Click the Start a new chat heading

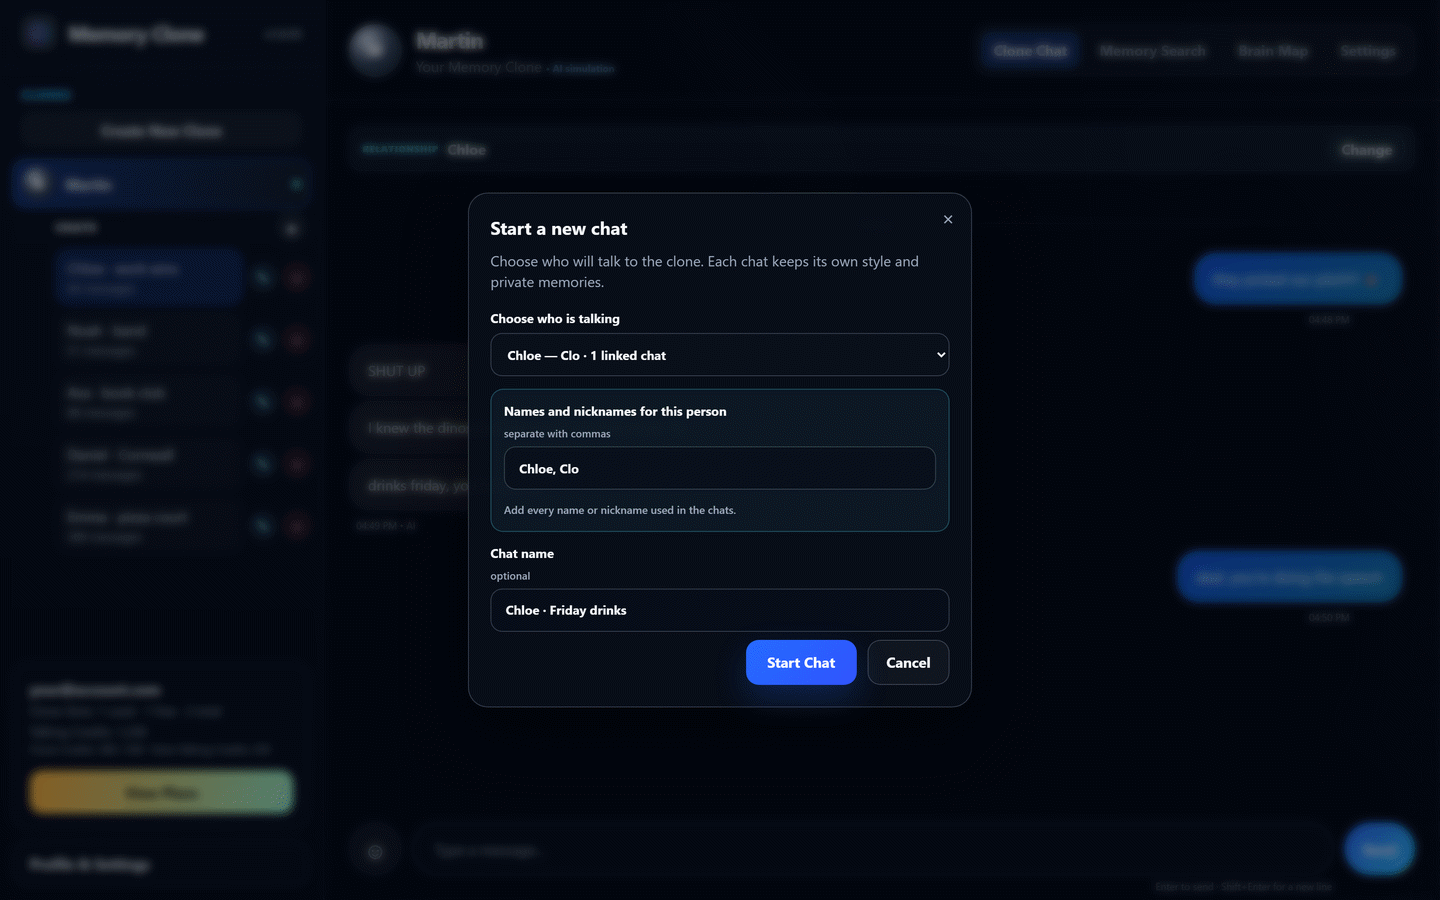pos(559,229)
